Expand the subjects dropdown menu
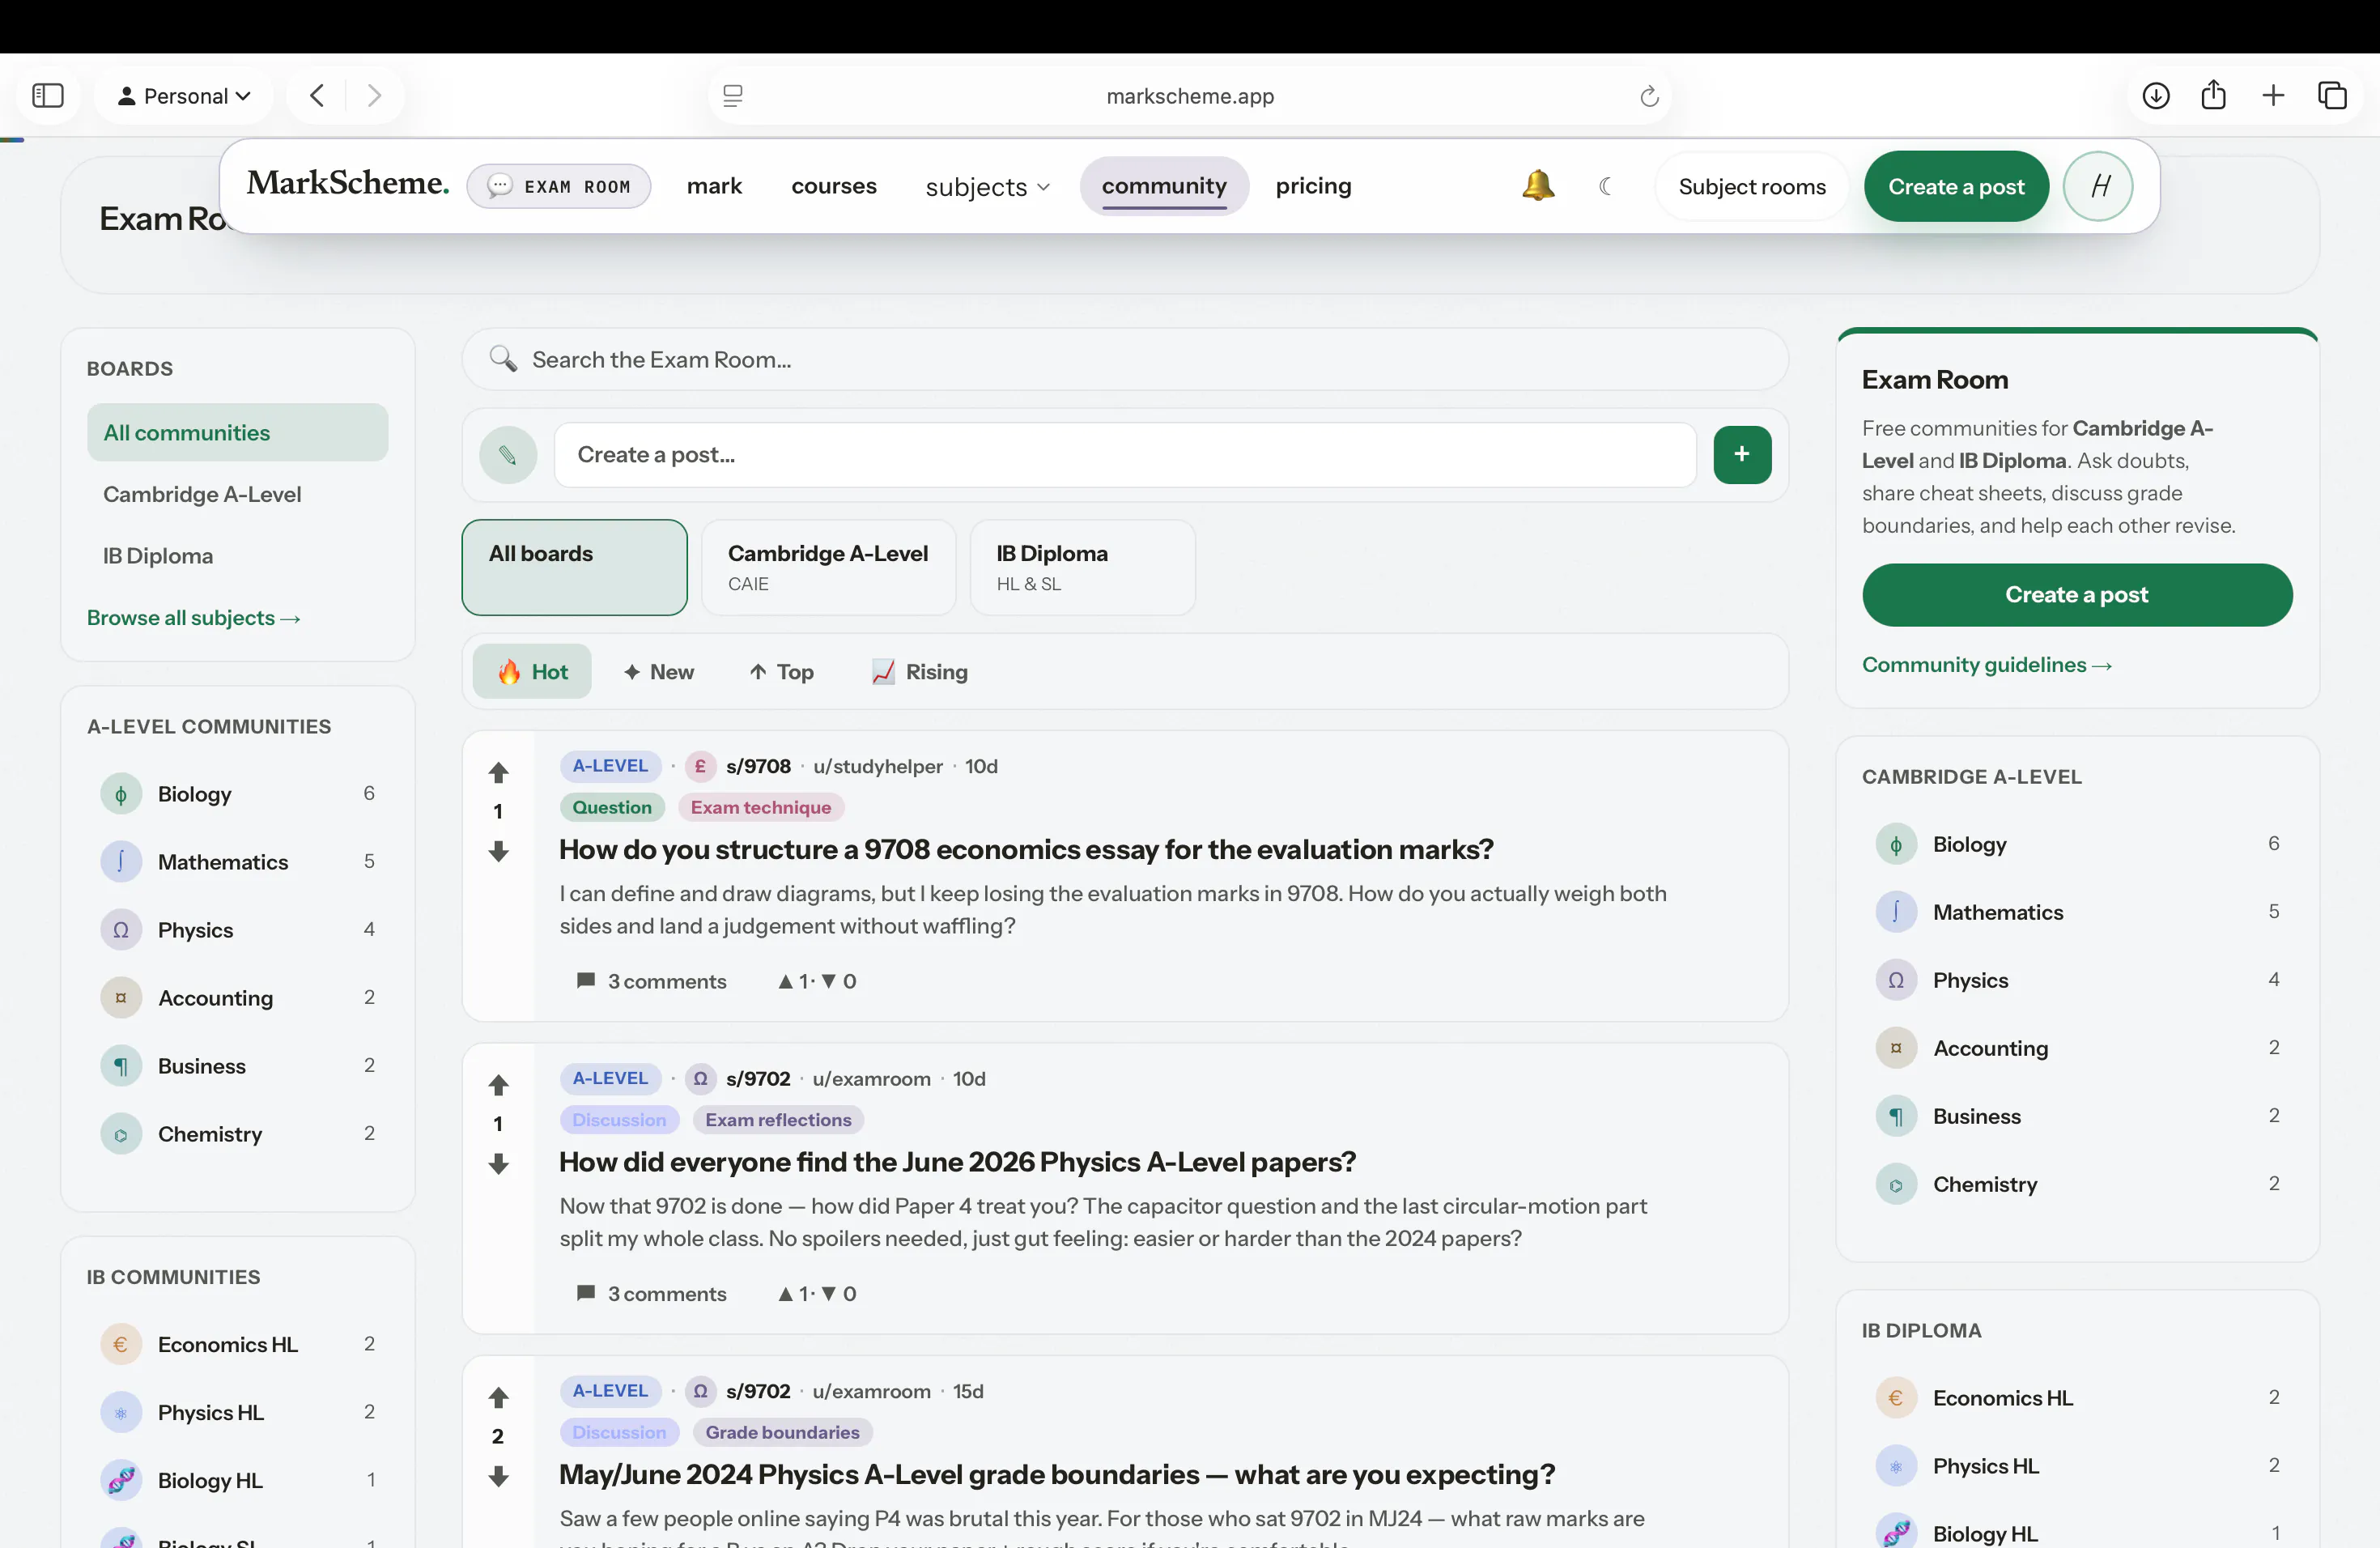Viewport: 2380px width, 1548px height. click(x=987, y=186)
